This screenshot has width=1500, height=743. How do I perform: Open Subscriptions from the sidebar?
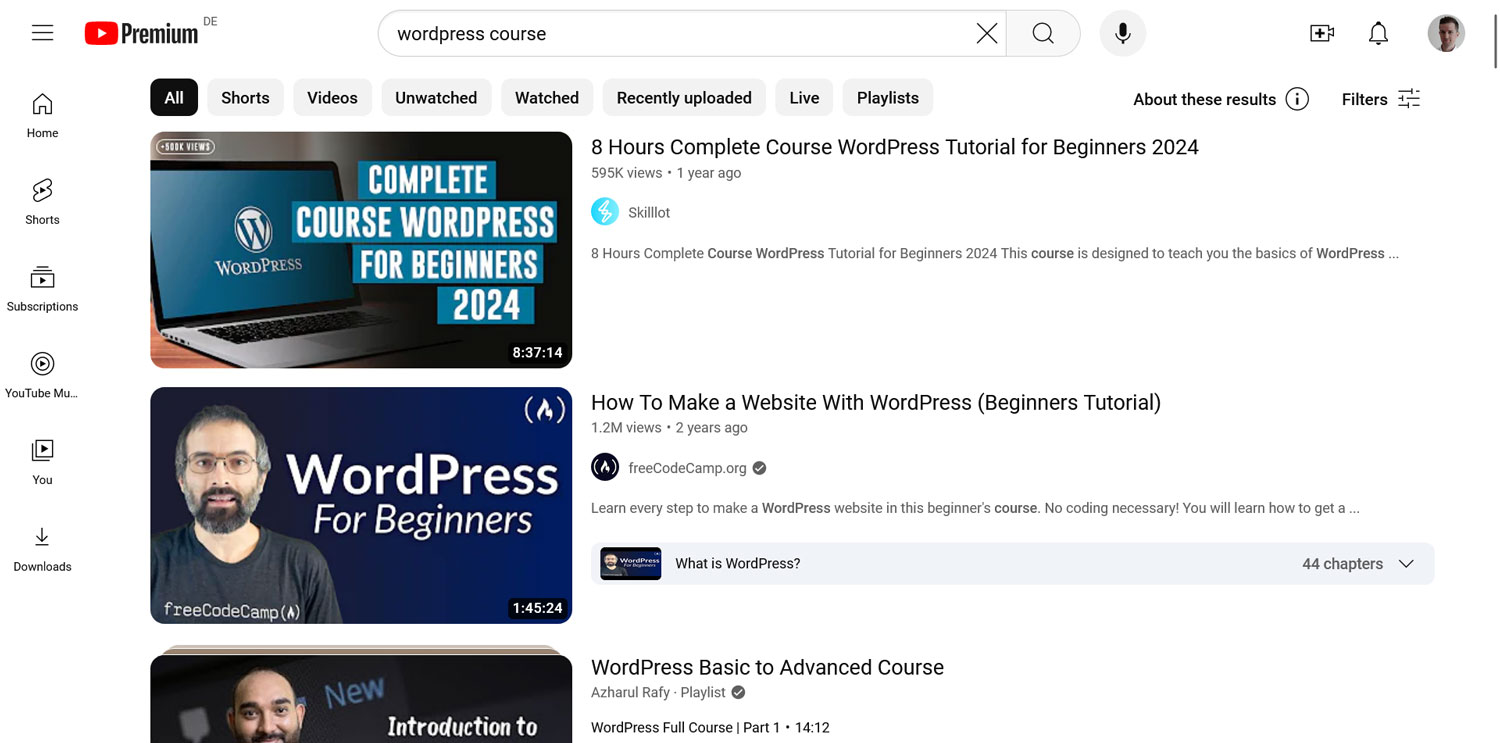pos(42,288)
